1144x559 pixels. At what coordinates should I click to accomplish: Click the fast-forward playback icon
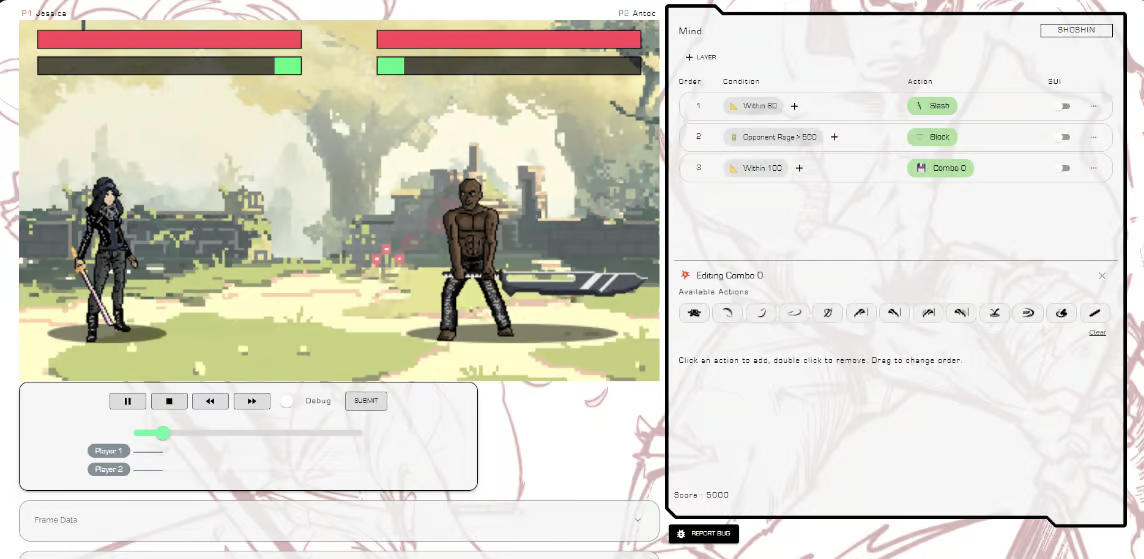pyautogui.click(x=252, y=401)
